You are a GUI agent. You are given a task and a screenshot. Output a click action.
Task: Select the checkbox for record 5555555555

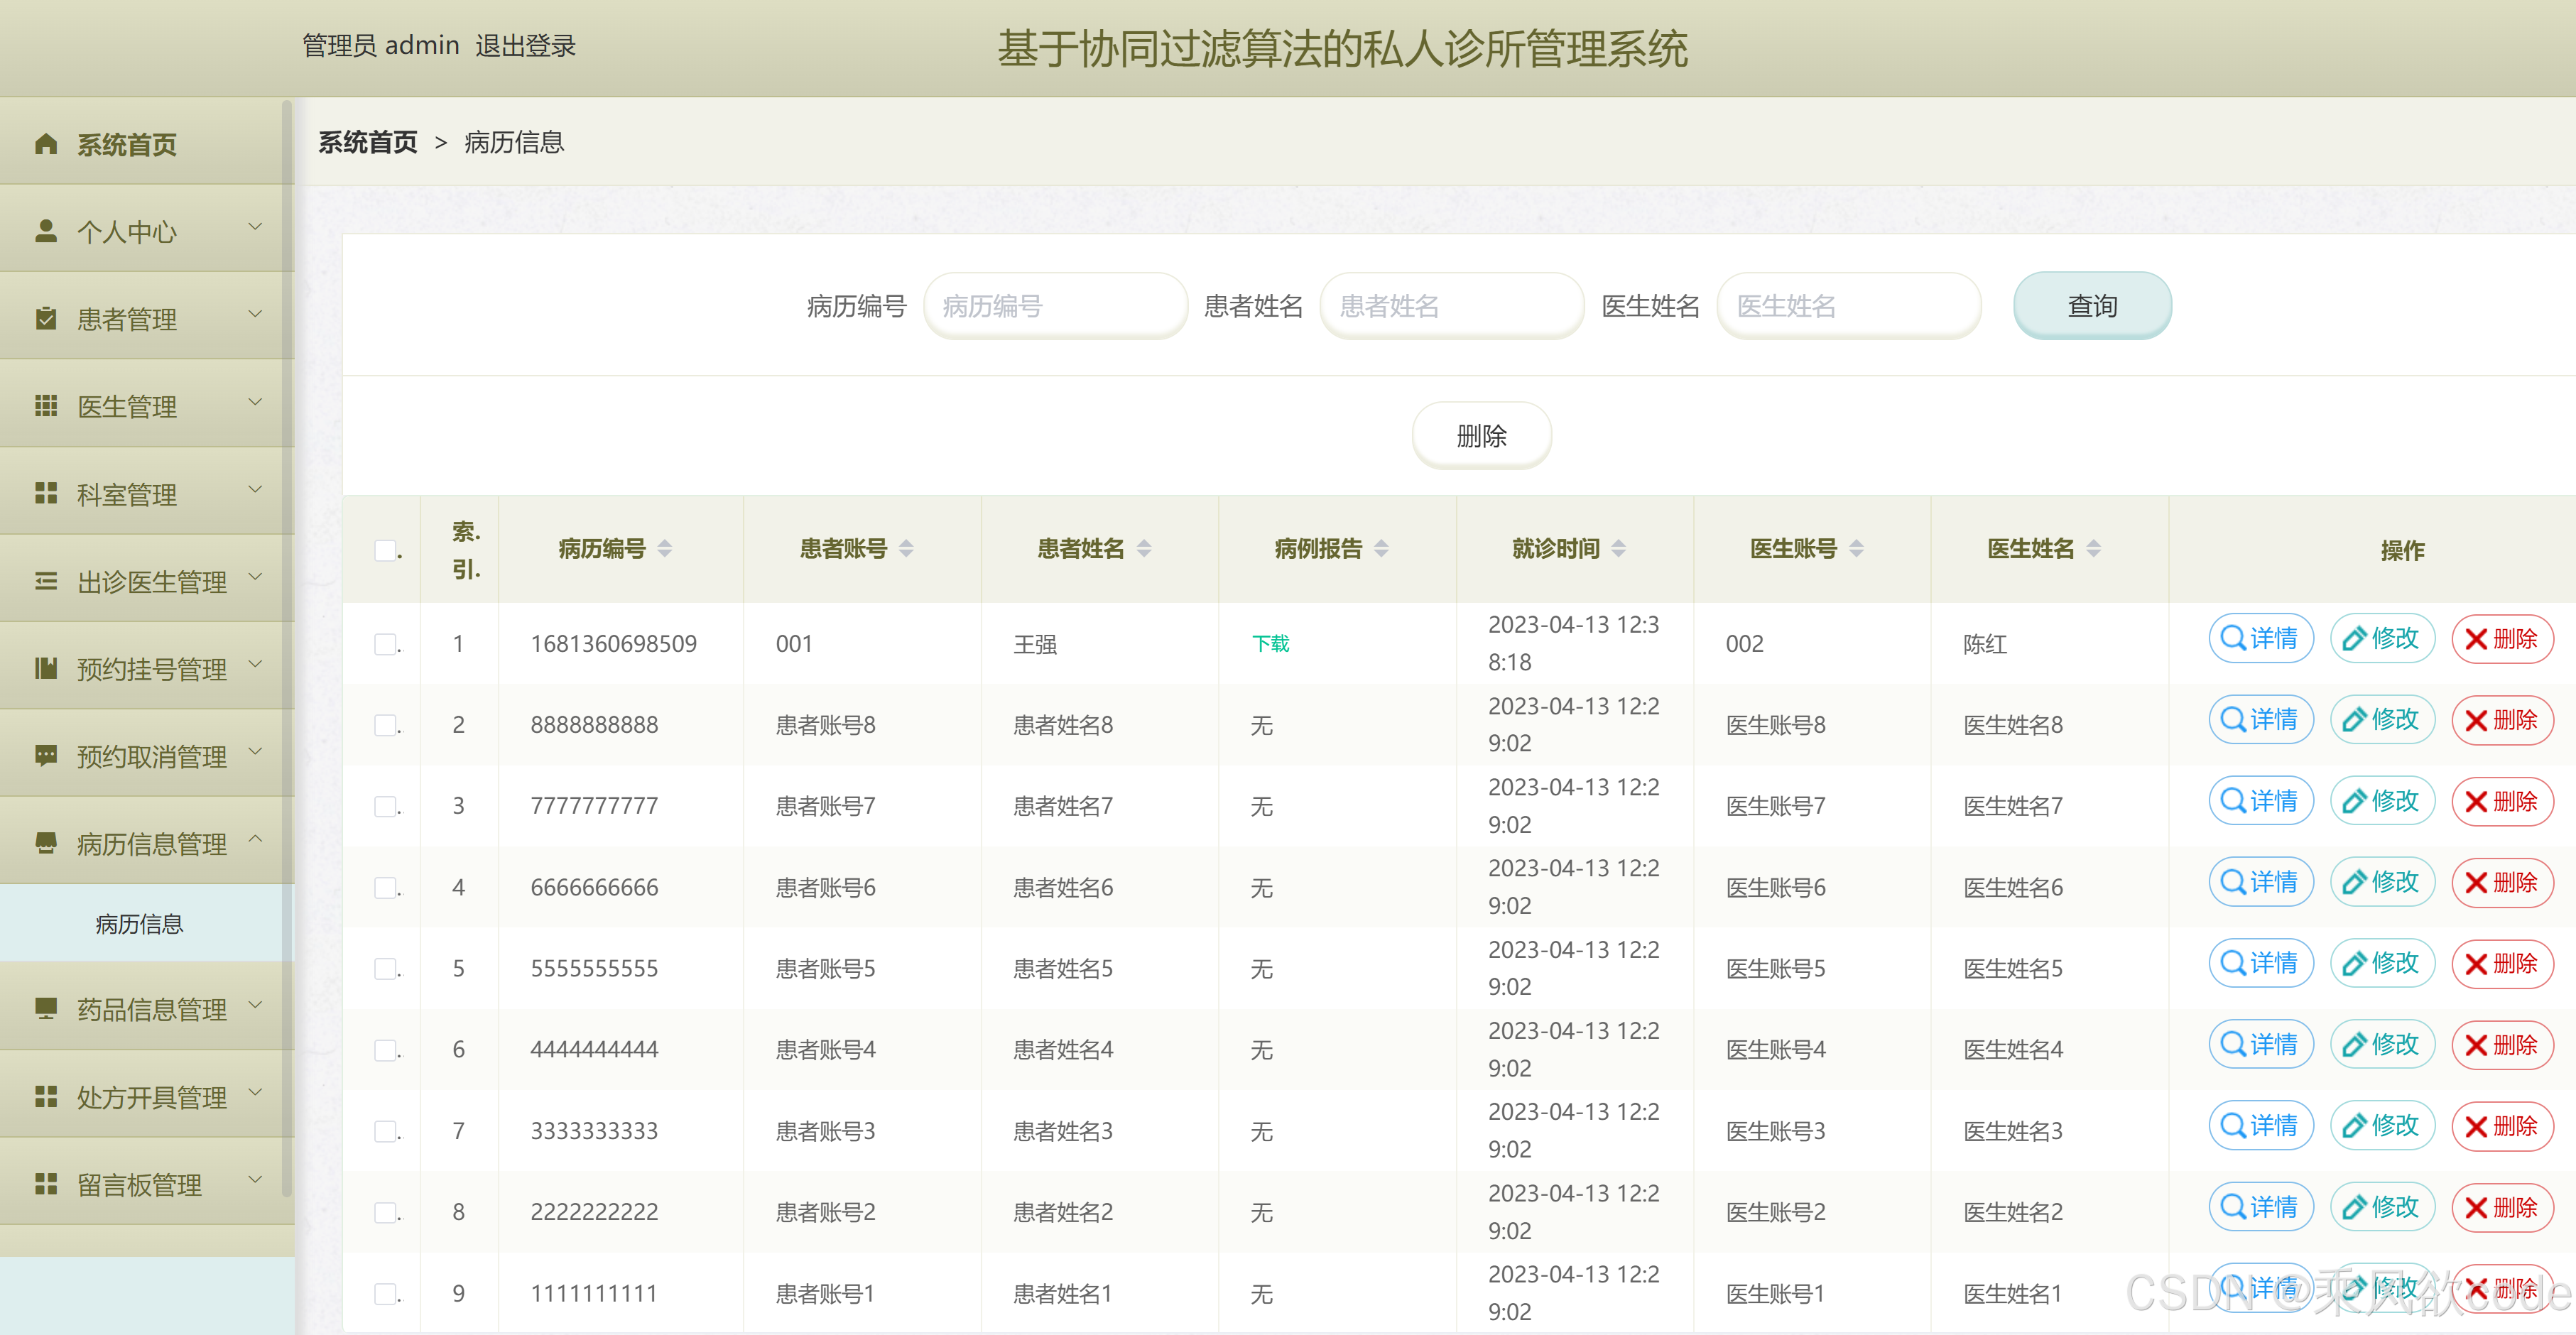[x=385, y=968]
